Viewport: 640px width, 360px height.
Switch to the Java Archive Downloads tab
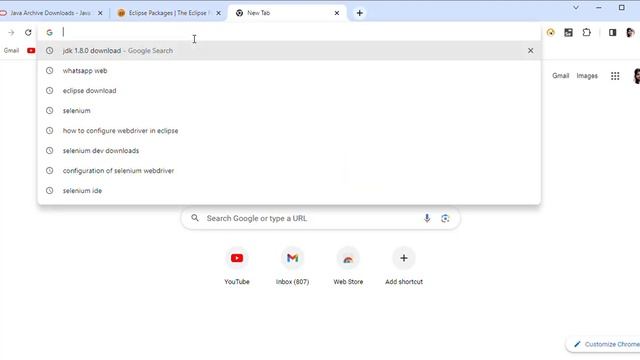(x=50, y=13)
